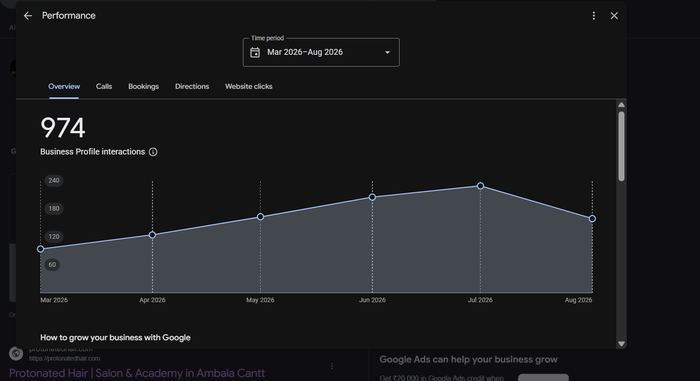Click the Aug 2026 axis label

(579, 300)
